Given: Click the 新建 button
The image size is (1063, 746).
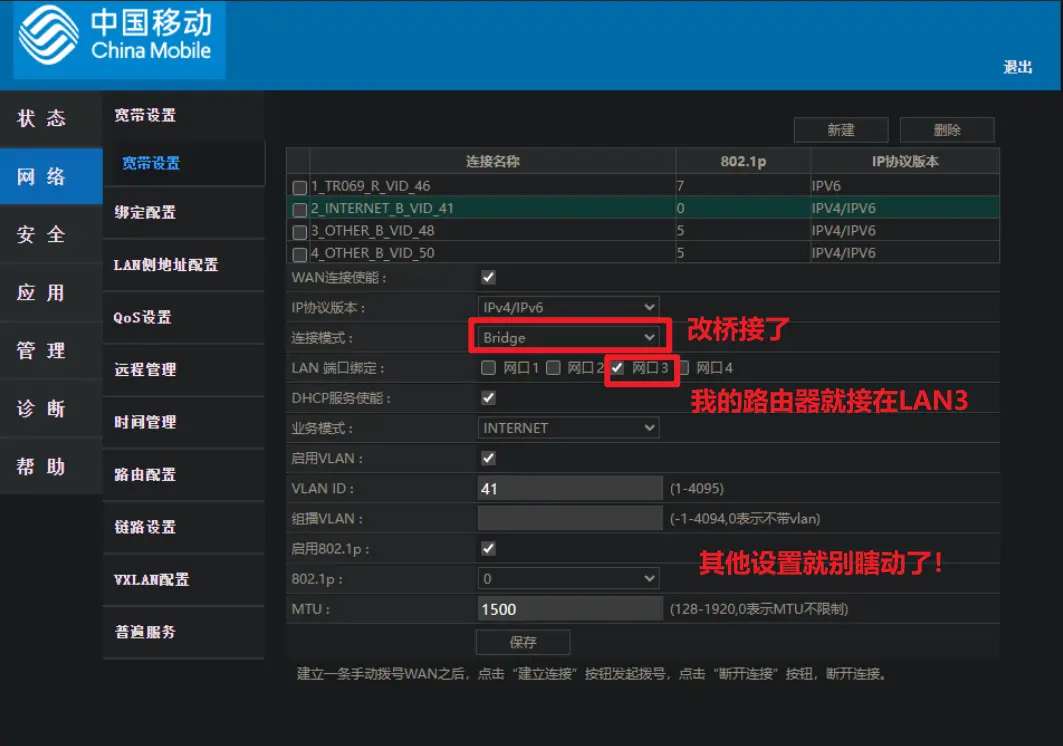Looking at the screenshot, I should pyautogui.click(x=840, y=130).
